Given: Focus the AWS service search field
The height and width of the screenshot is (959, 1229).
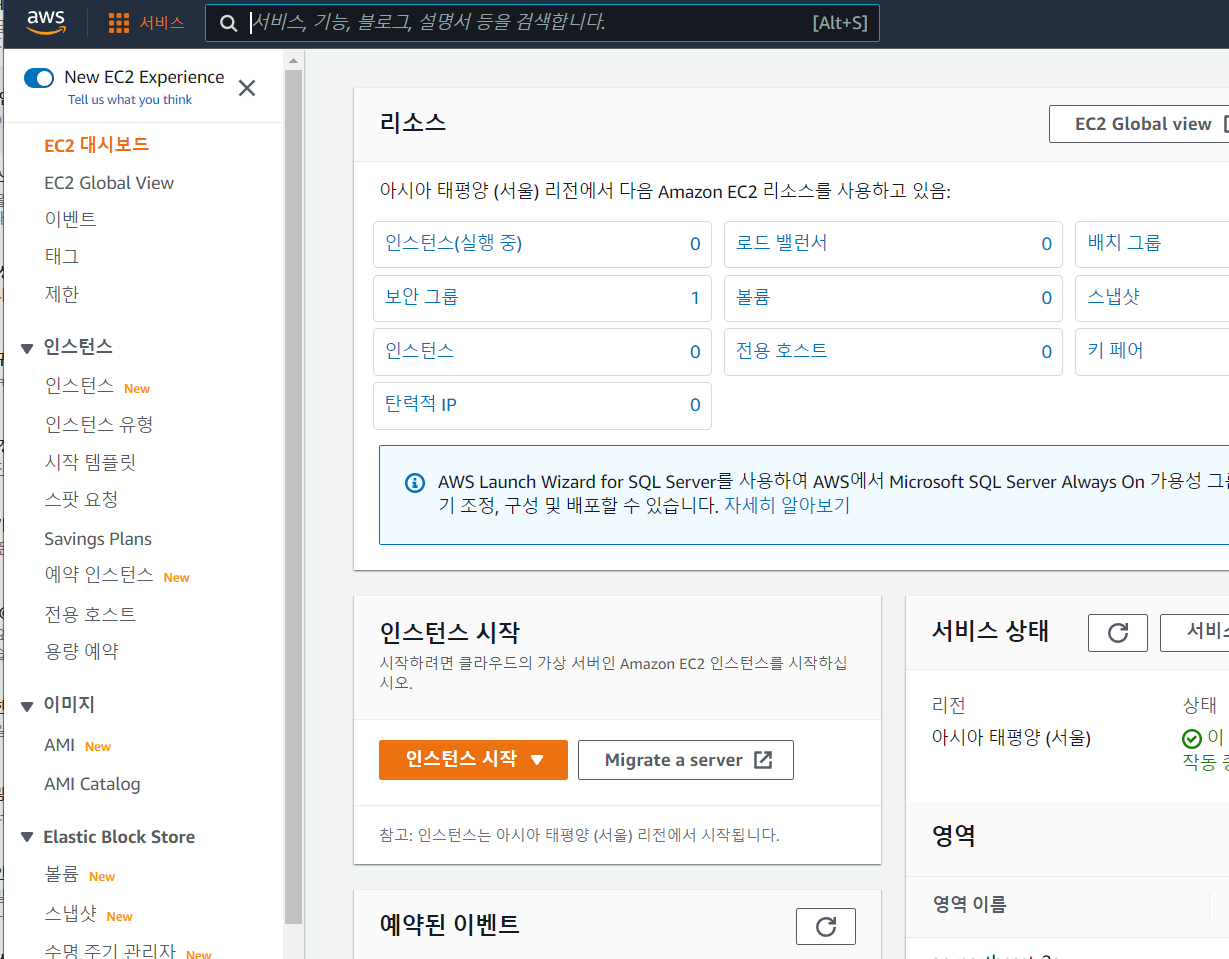Looking at the screenshot, I should point(542,22).
